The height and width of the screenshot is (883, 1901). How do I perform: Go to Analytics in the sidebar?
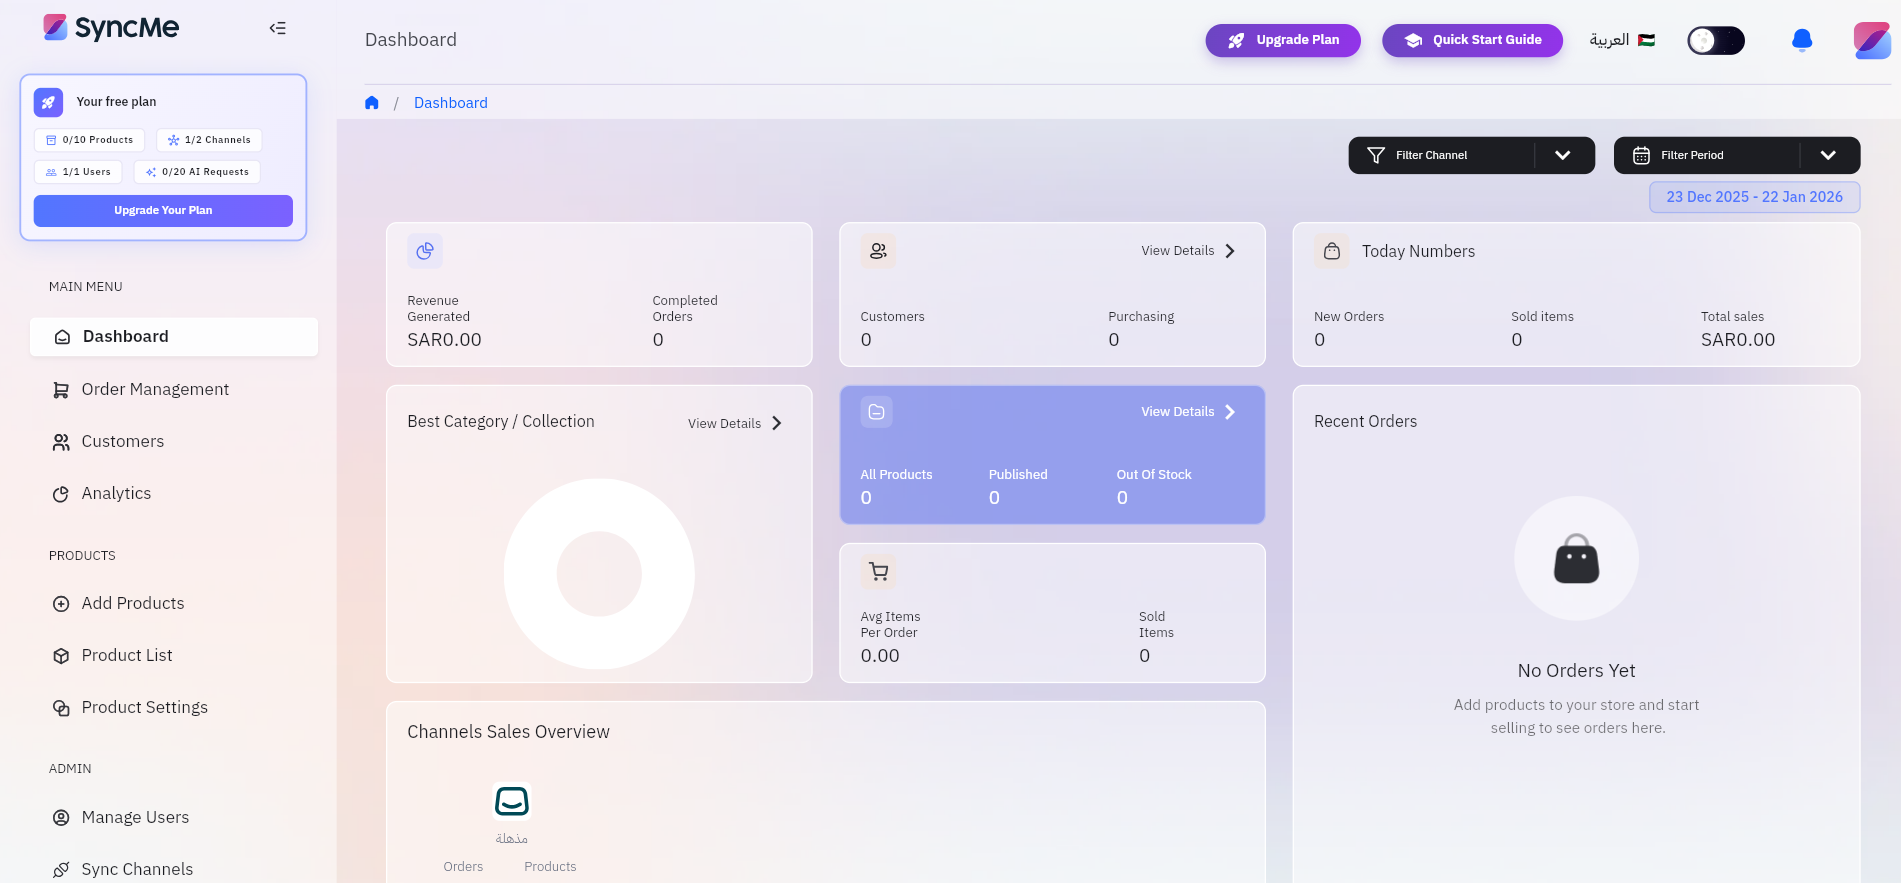pos(116,493)
